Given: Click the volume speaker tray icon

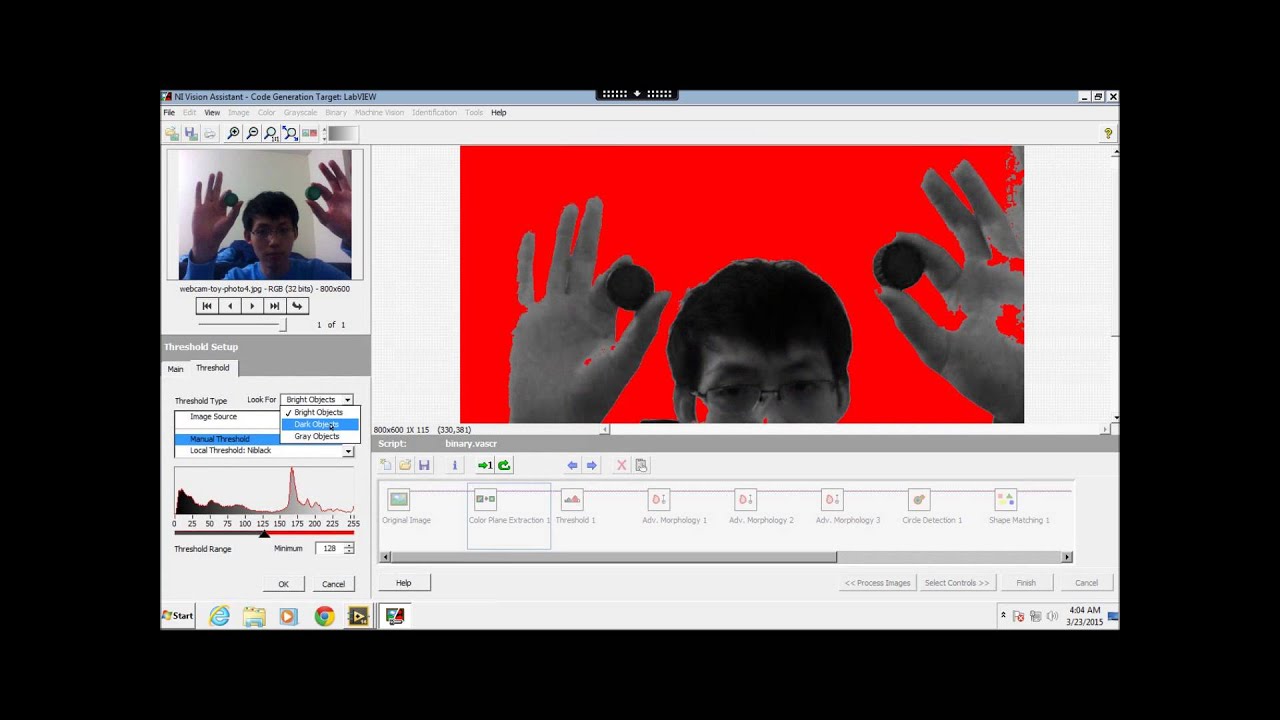Looking at the screenshot, I should point(1052,616).
